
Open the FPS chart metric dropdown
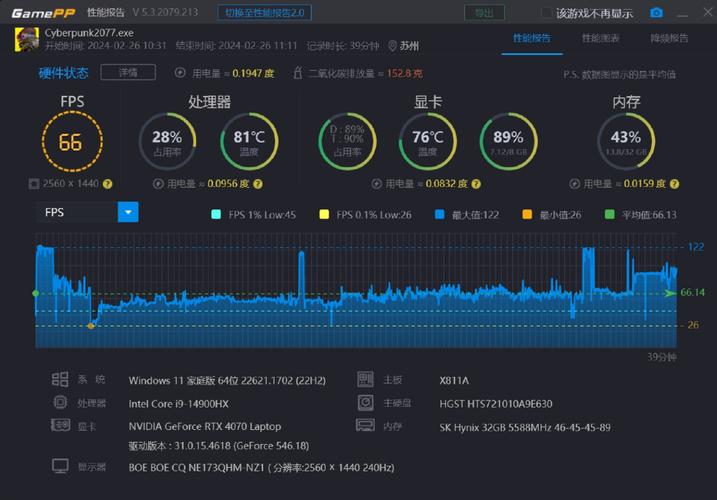(x=128, y=212)
